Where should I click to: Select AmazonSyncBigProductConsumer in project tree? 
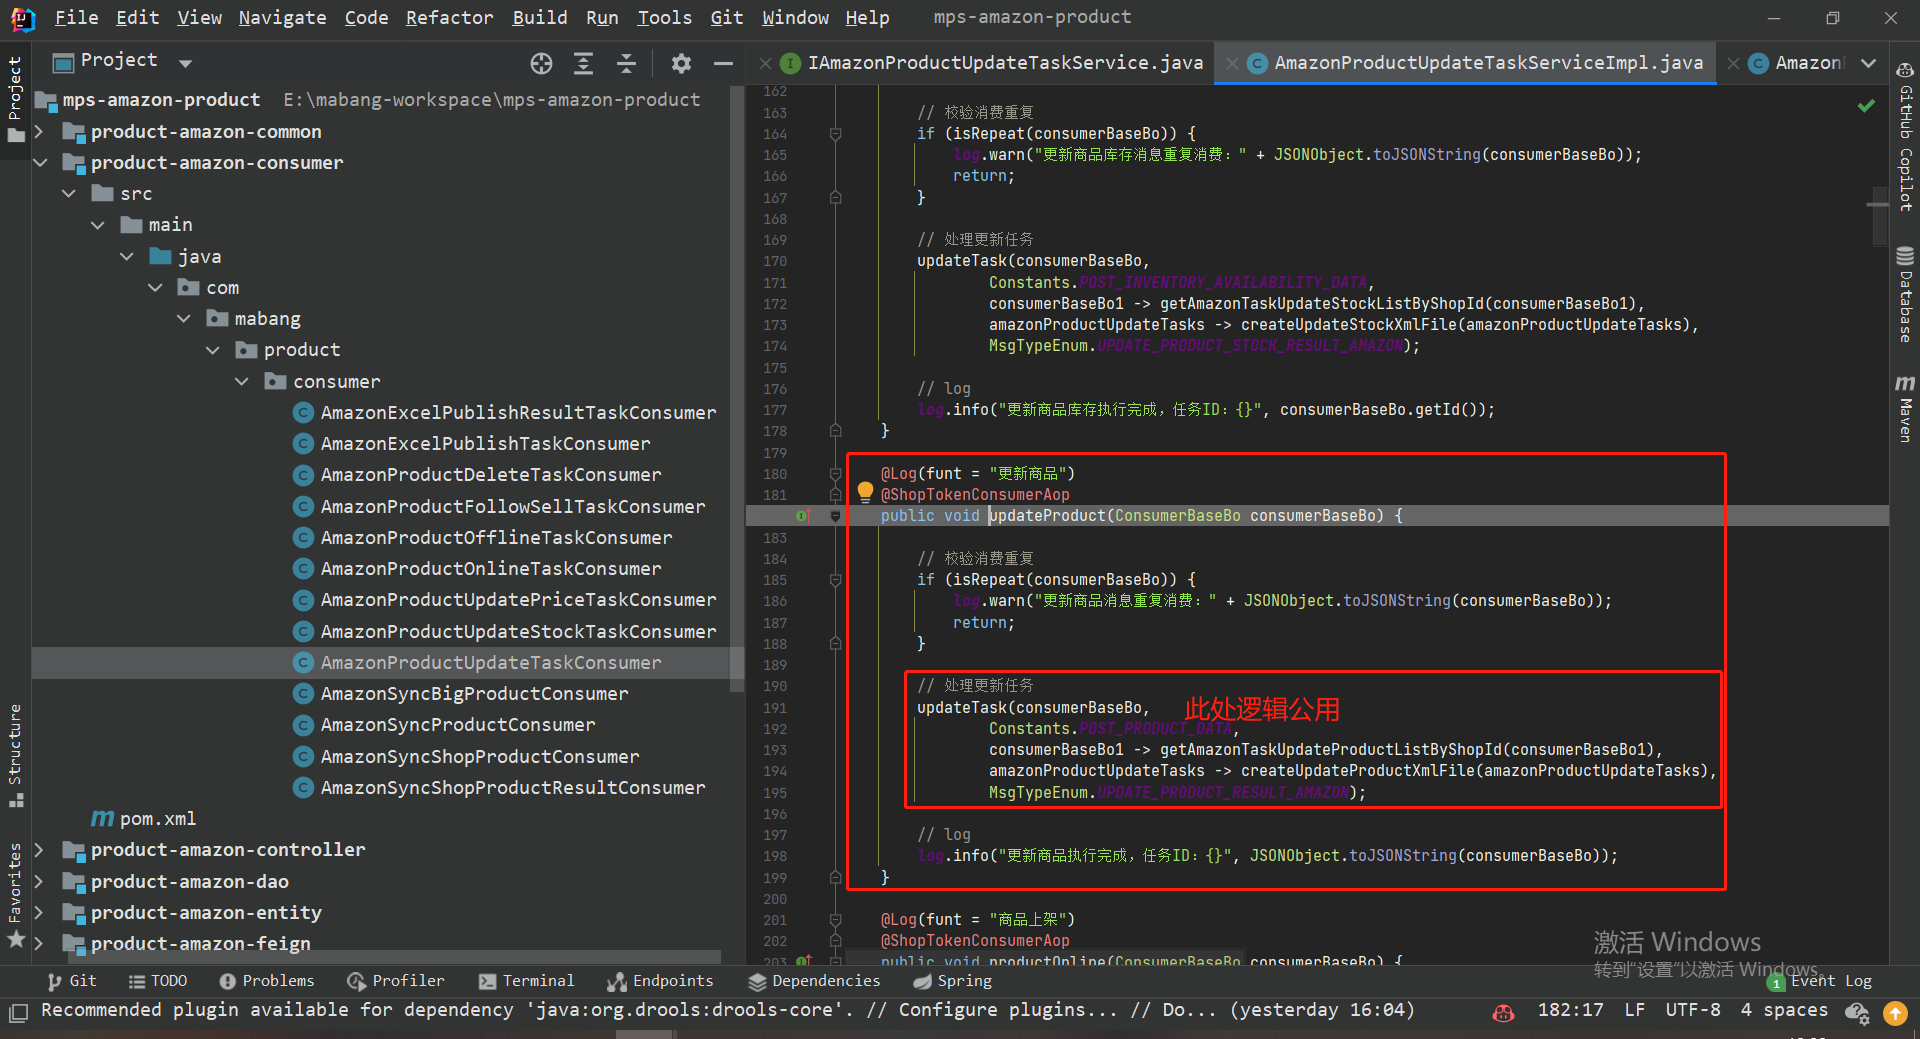click(x=474, y=694)
